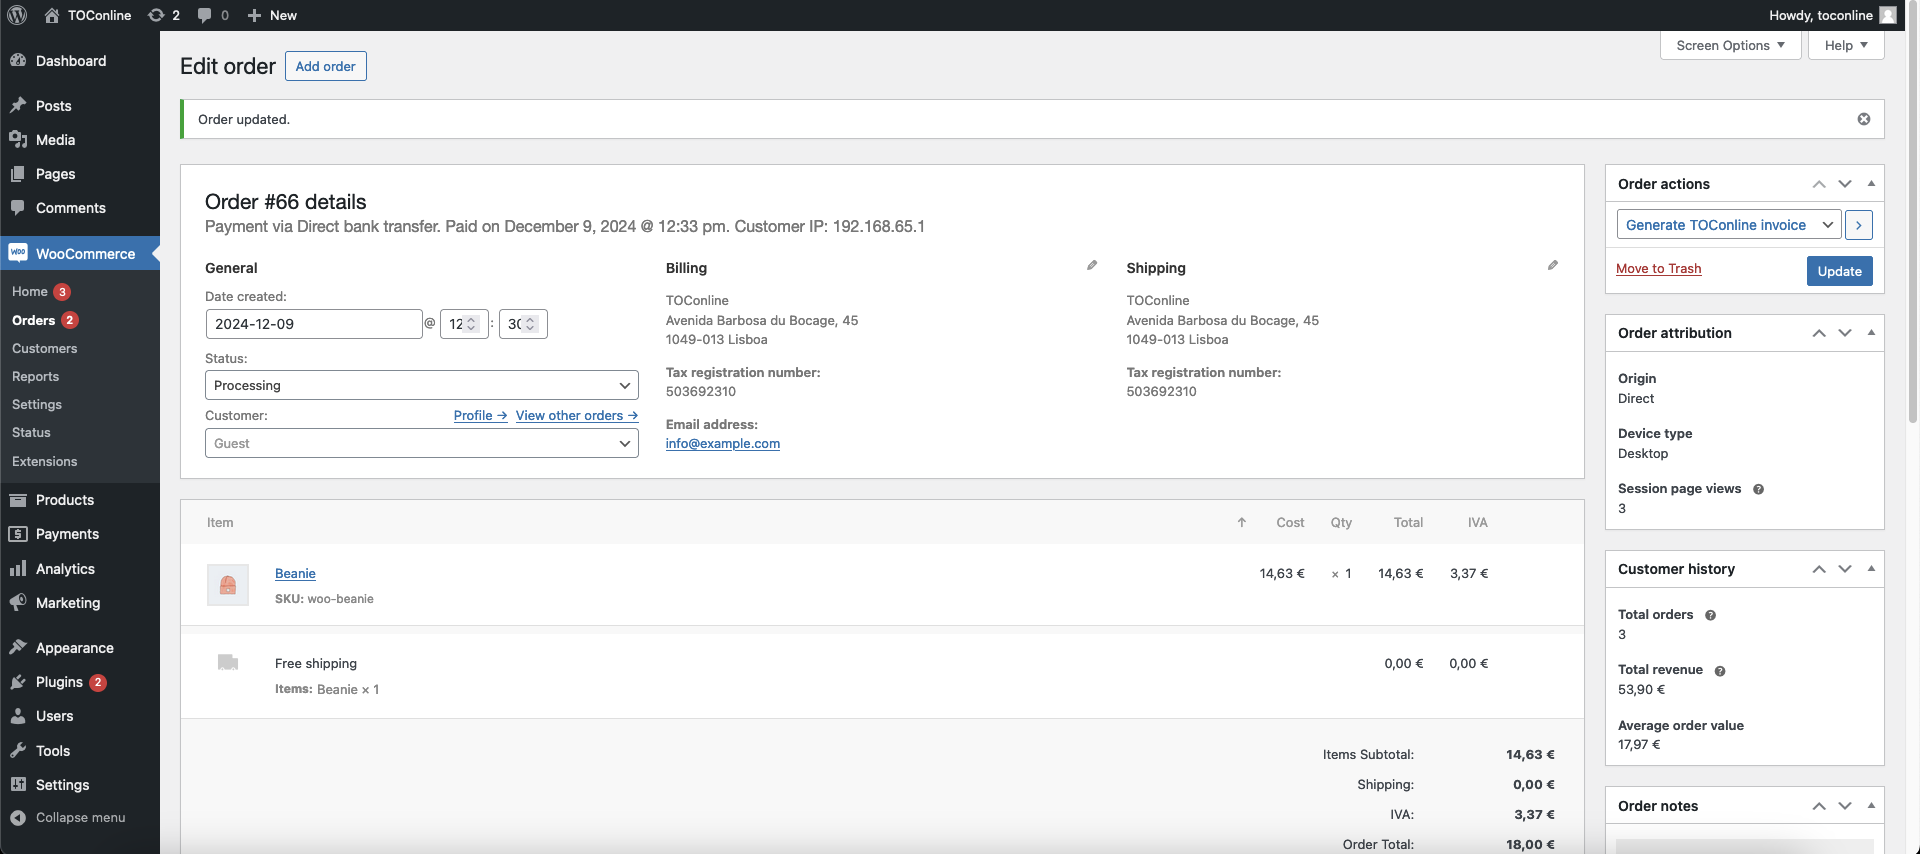Screen dimensions: 1920x854
Task: Click the updates icon showing 2
Action: coord(156,15)
